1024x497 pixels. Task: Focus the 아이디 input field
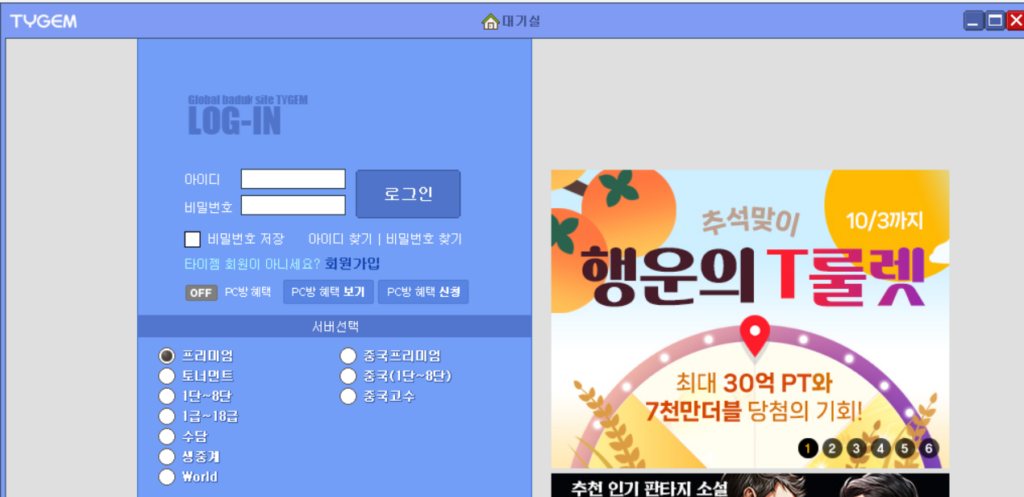293,179
